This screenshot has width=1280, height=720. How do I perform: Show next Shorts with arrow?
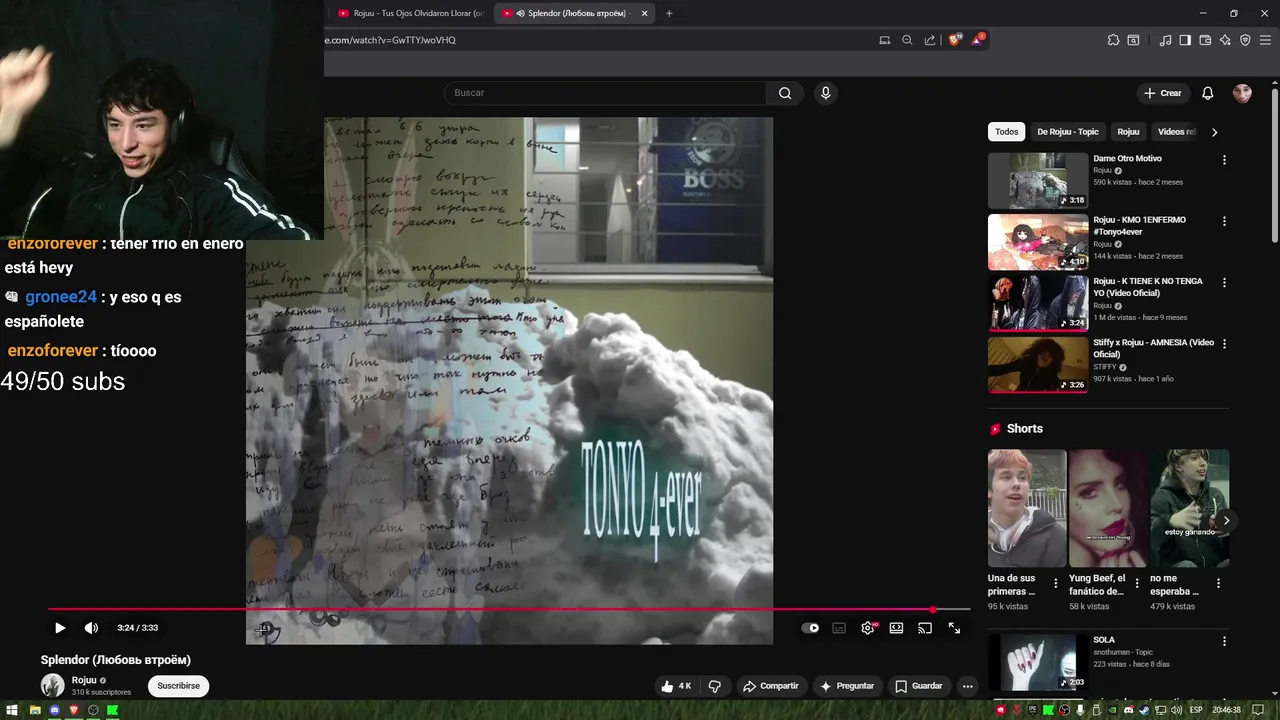click(x=1225, y=520)
